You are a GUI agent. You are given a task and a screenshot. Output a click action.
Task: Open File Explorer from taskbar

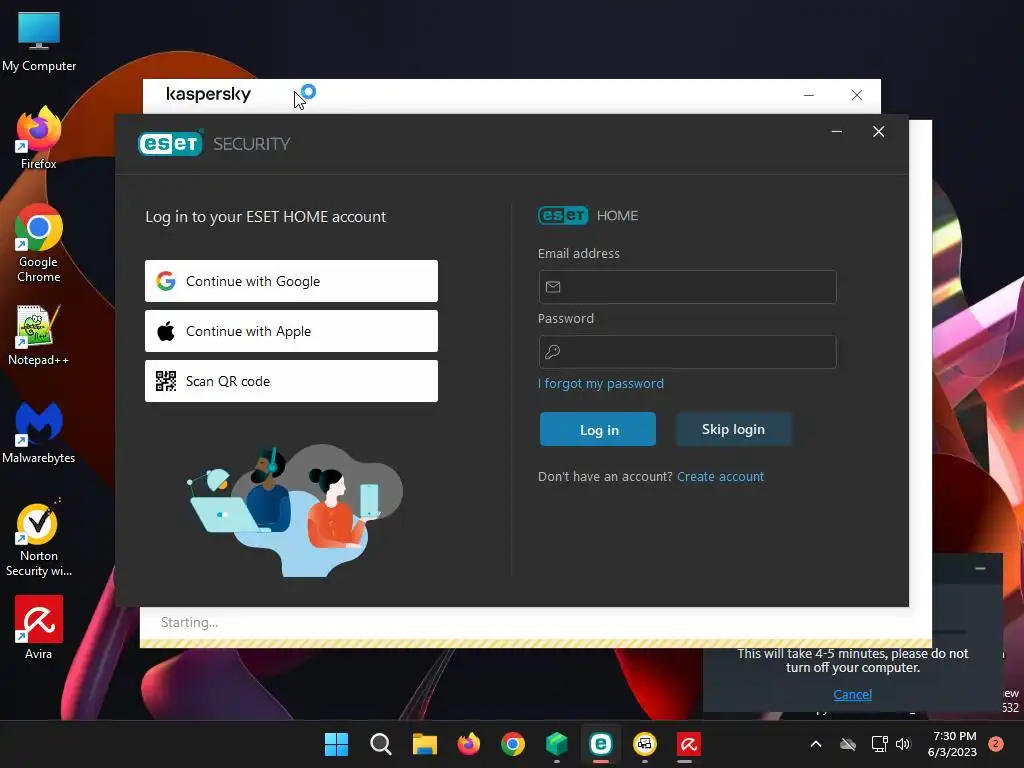click(x=424, y=744)
